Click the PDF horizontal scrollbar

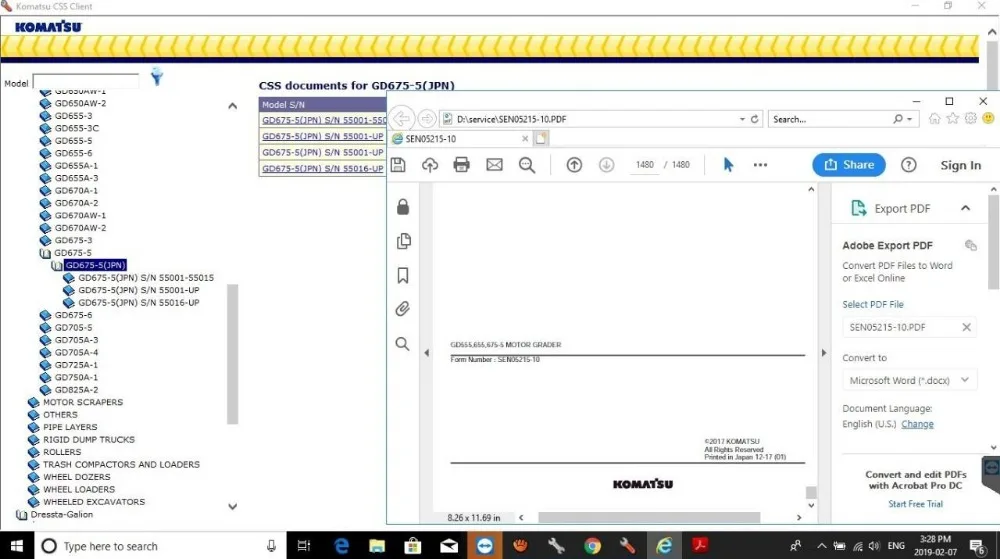[x=649, y=518]
